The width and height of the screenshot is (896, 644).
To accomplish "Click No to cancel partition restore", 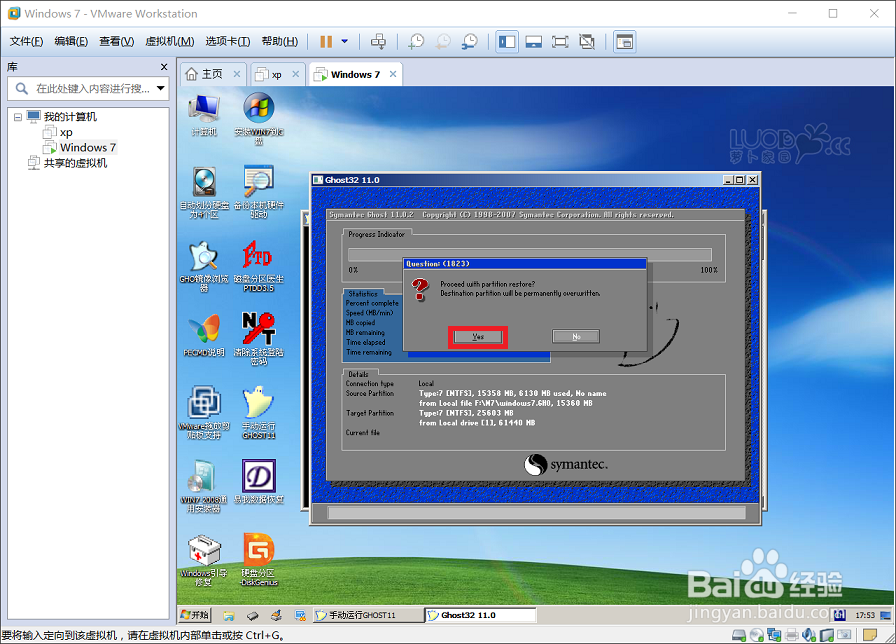I will point(576,337).
